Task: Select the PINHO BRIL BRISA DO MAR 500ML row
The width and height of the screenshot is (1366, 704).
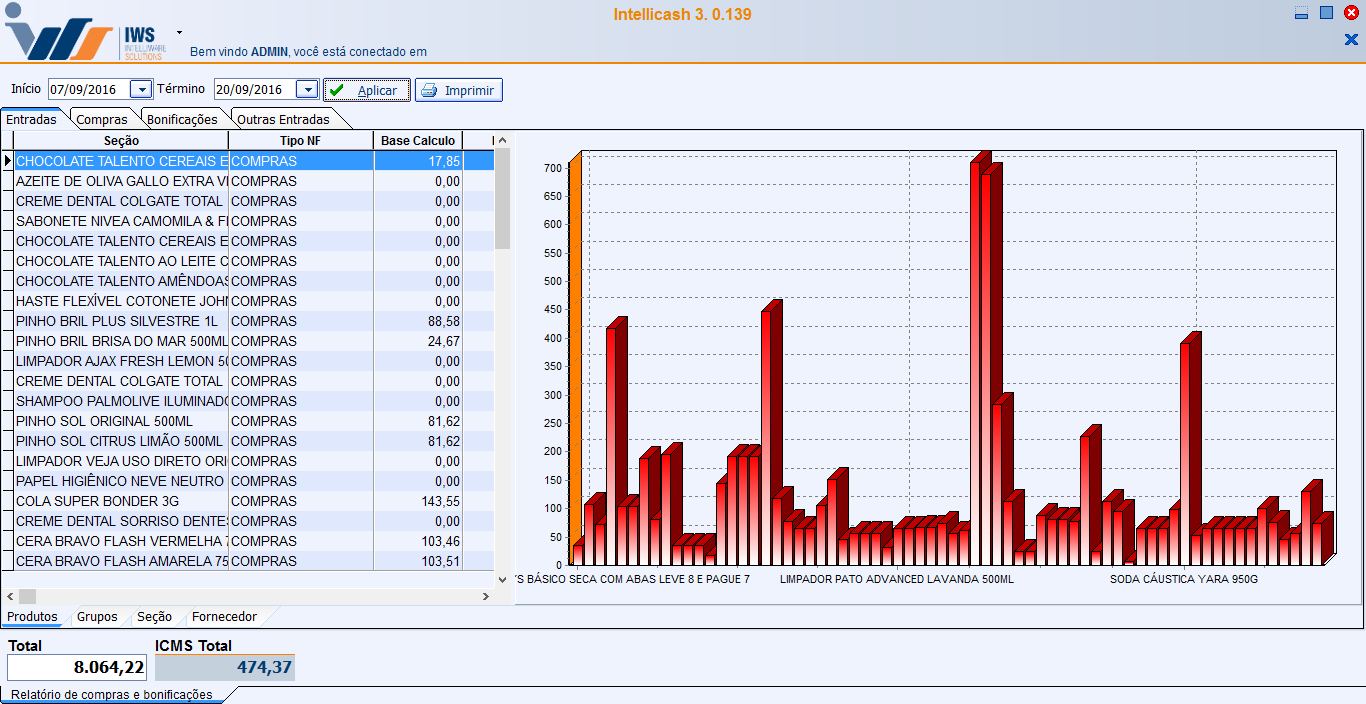Action: coord(254,341)
